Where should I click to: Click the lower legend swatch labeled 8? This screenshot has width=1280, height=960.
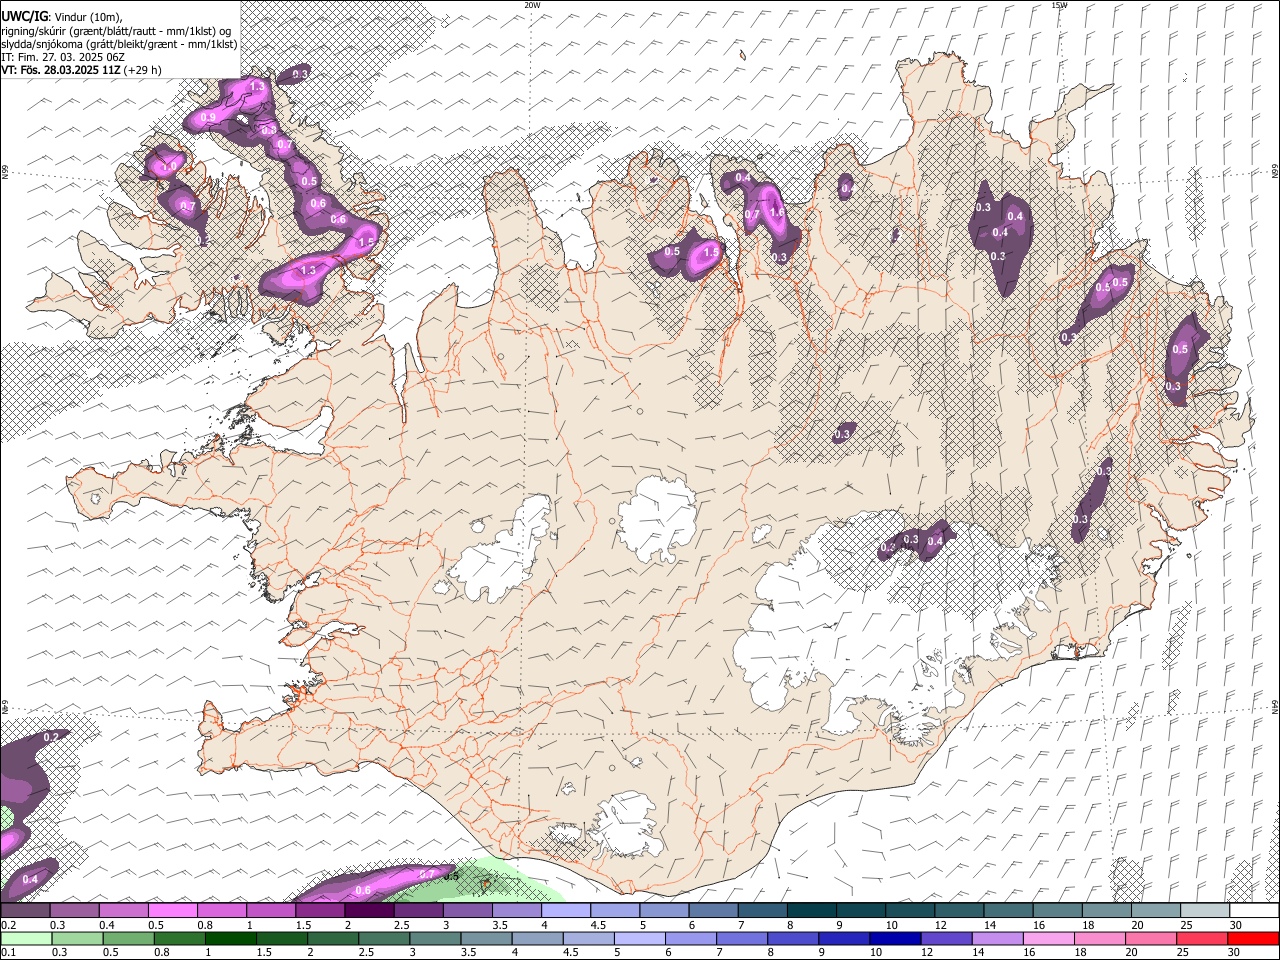point(793,939)
